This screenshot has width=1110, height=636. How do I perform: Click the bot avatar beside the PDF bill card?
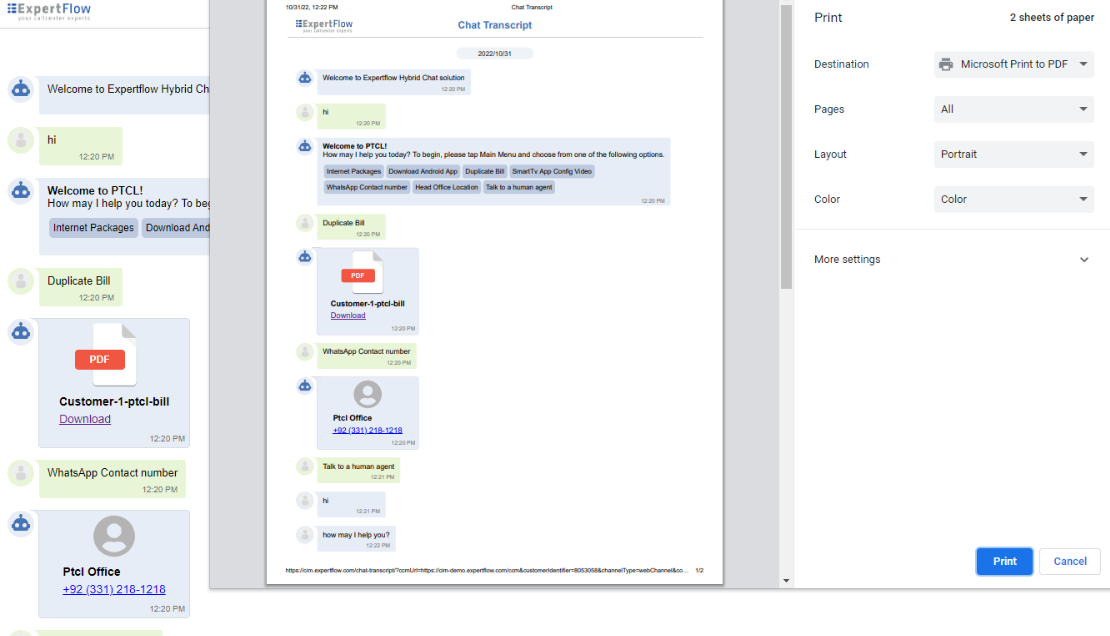coord(21,332)
